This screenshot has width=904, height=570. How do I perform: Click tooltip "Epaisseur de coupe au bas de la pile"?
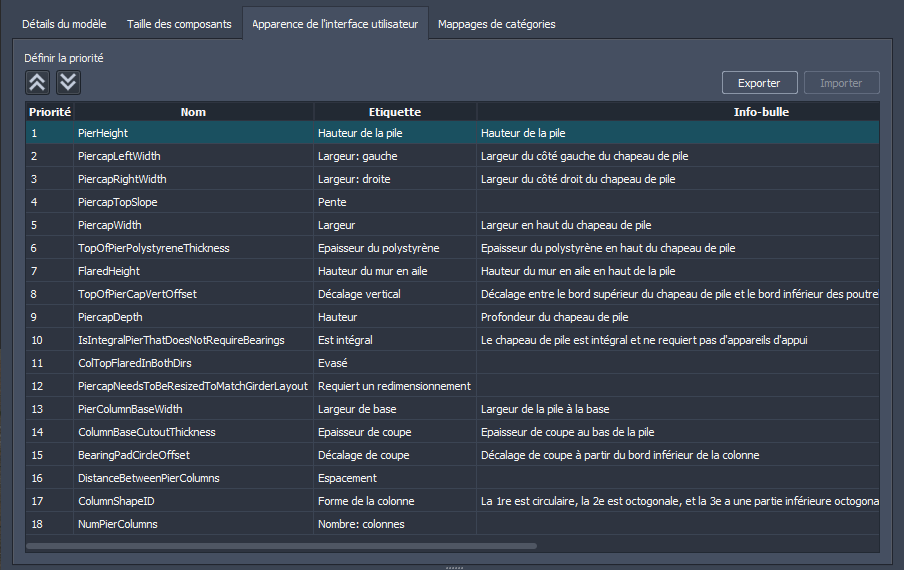678,432
